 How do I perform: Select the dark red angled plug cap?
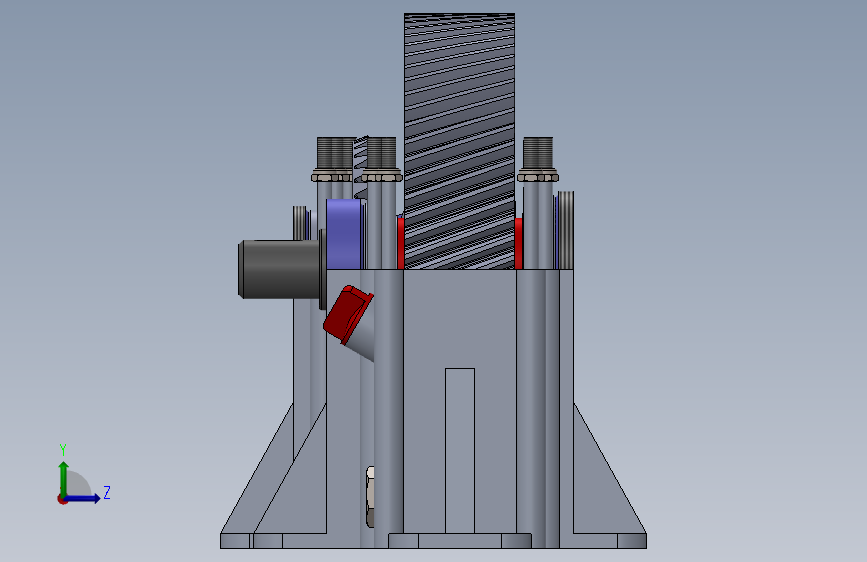pos(348,313)
